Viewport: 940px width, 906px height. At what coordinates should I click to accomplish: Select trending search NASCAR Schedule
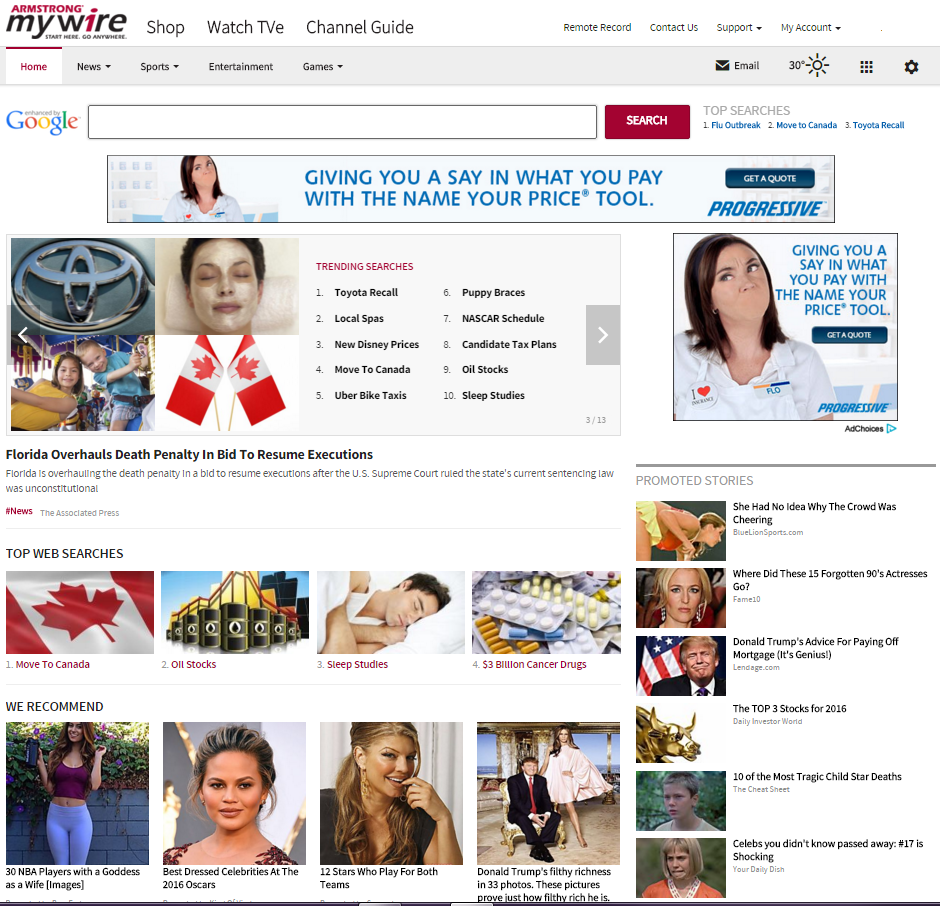[x=503, y=318]
